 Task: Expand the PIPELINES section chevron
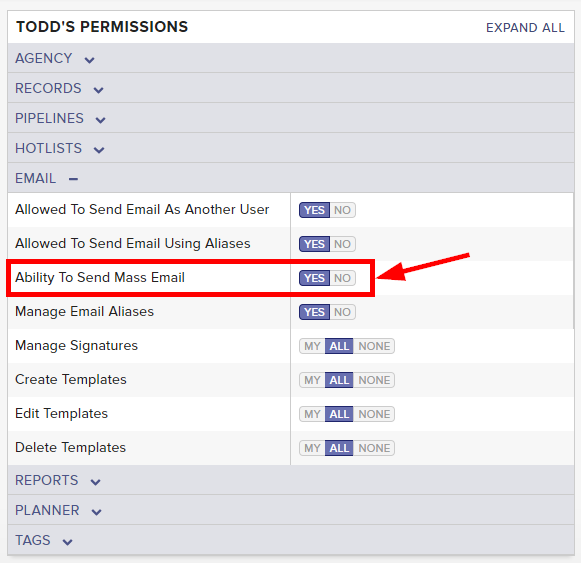point(100,120)
